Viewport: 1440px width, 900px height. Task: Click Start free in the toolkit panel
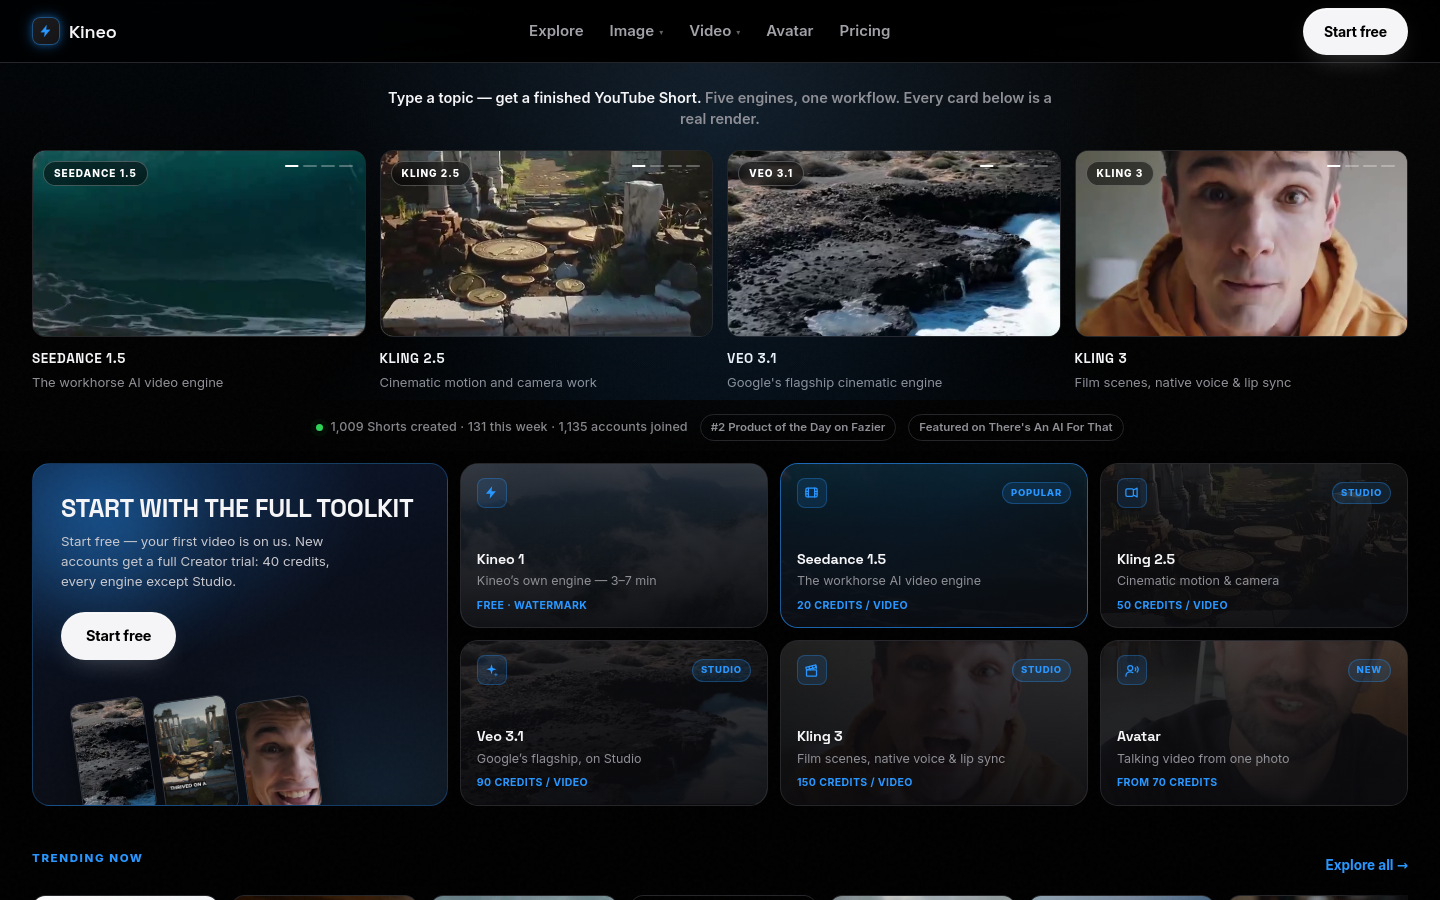pyautogui.click(x=118, y=636)
